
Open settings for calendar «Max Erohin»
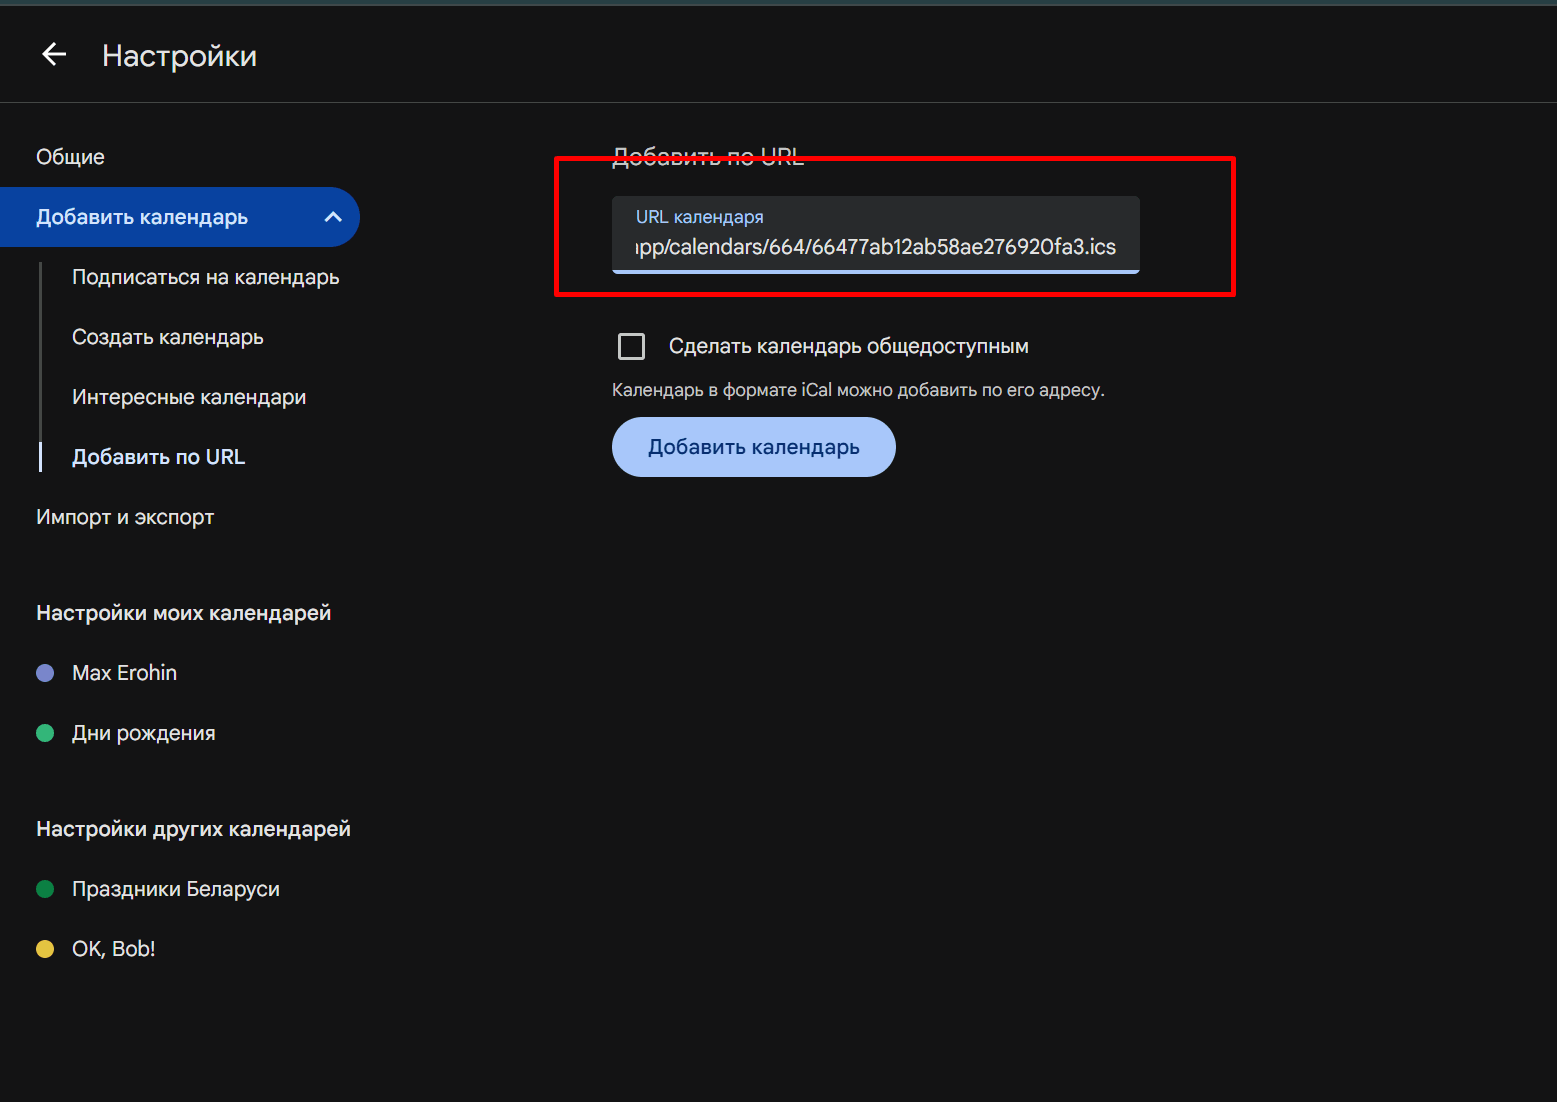(x=123, y=672)
